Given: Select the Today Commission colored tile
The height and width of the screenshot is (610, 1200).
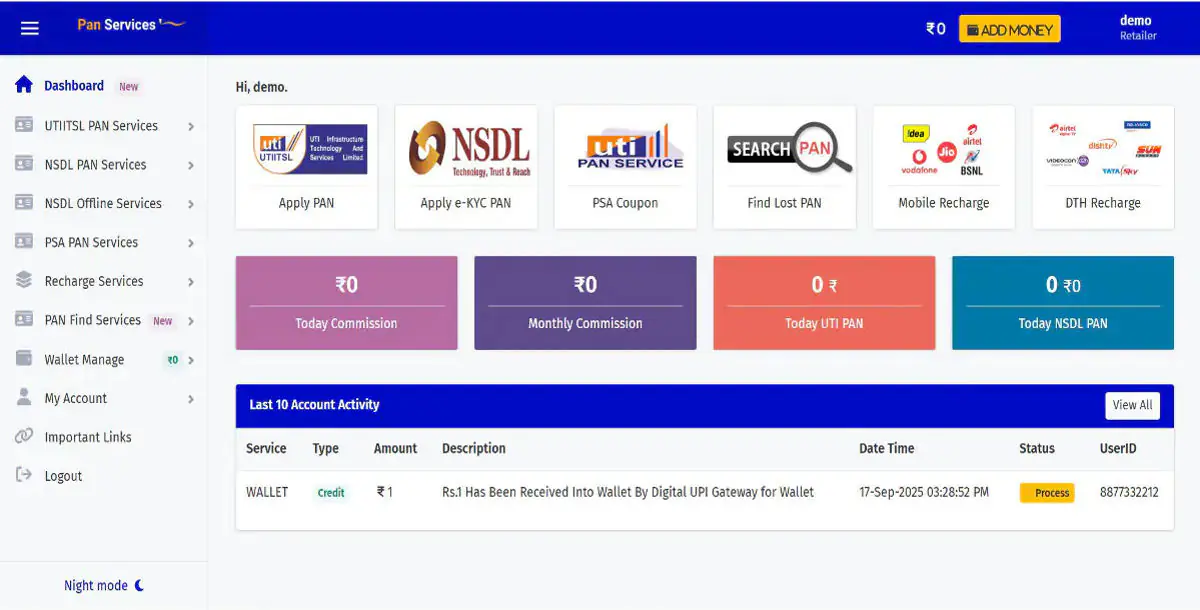Looking at the screenshot, I should [346, 302].
